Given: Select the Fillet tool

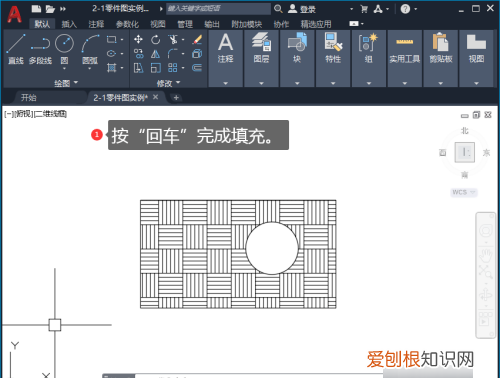Looking at the screenshot, I should [x=173, y=53].
